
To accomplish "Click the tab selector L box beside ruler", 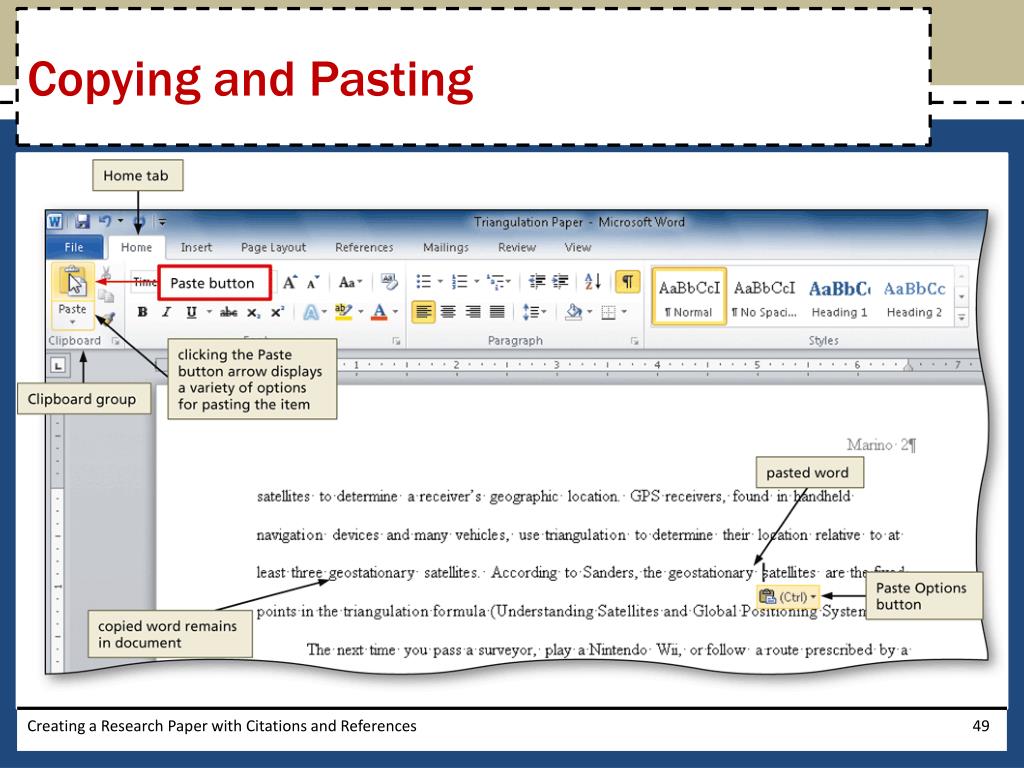I will pos(58,366).
